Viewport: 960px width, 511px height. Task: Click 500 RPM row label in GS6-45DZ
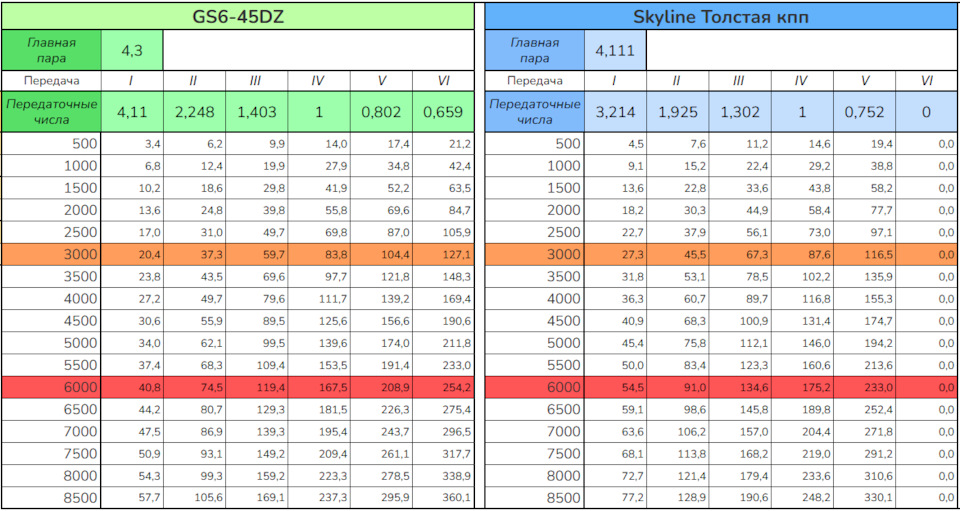coord(51,144)
